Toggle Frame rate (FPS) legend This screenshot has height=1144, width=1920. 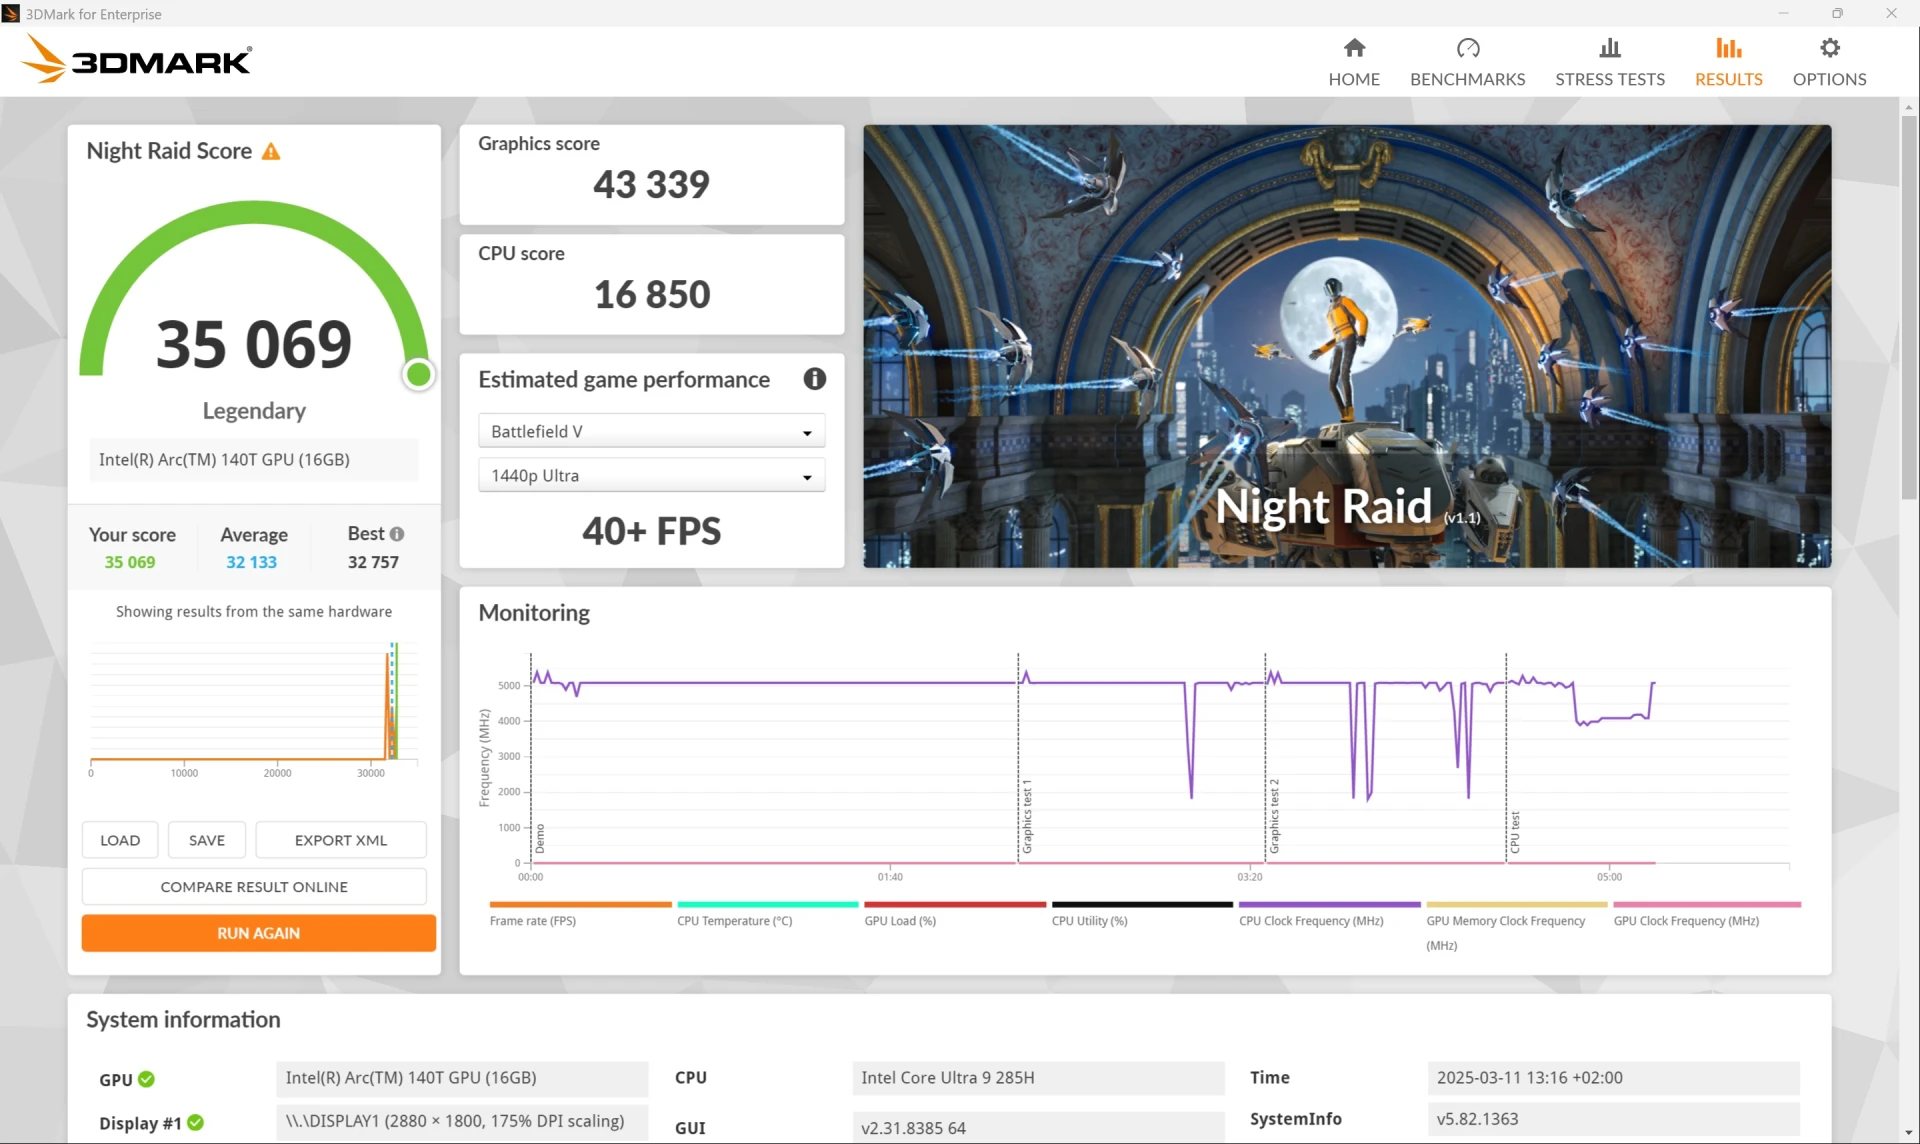click(x=579, y=914)
